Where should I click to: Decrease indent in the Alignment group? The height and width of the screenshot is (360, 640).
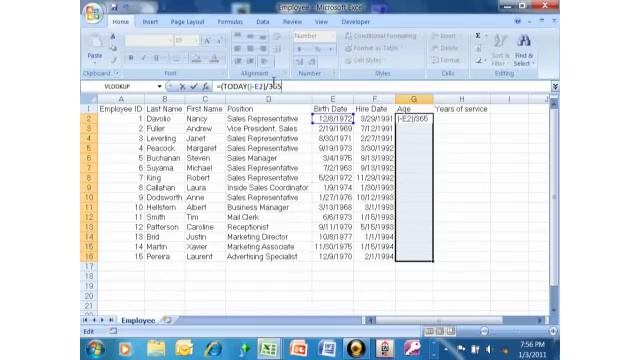pos(238,61)
